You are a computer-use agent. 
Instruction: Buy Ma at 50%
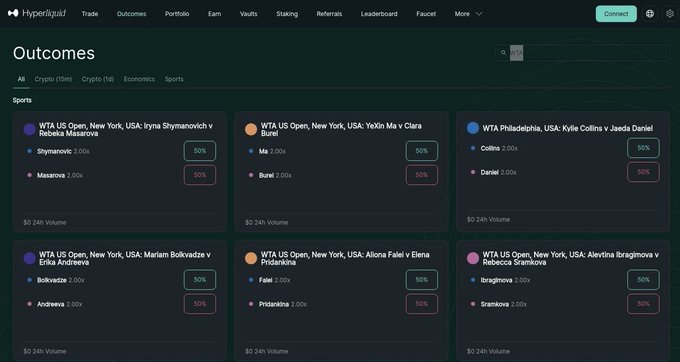coord(422,151)
